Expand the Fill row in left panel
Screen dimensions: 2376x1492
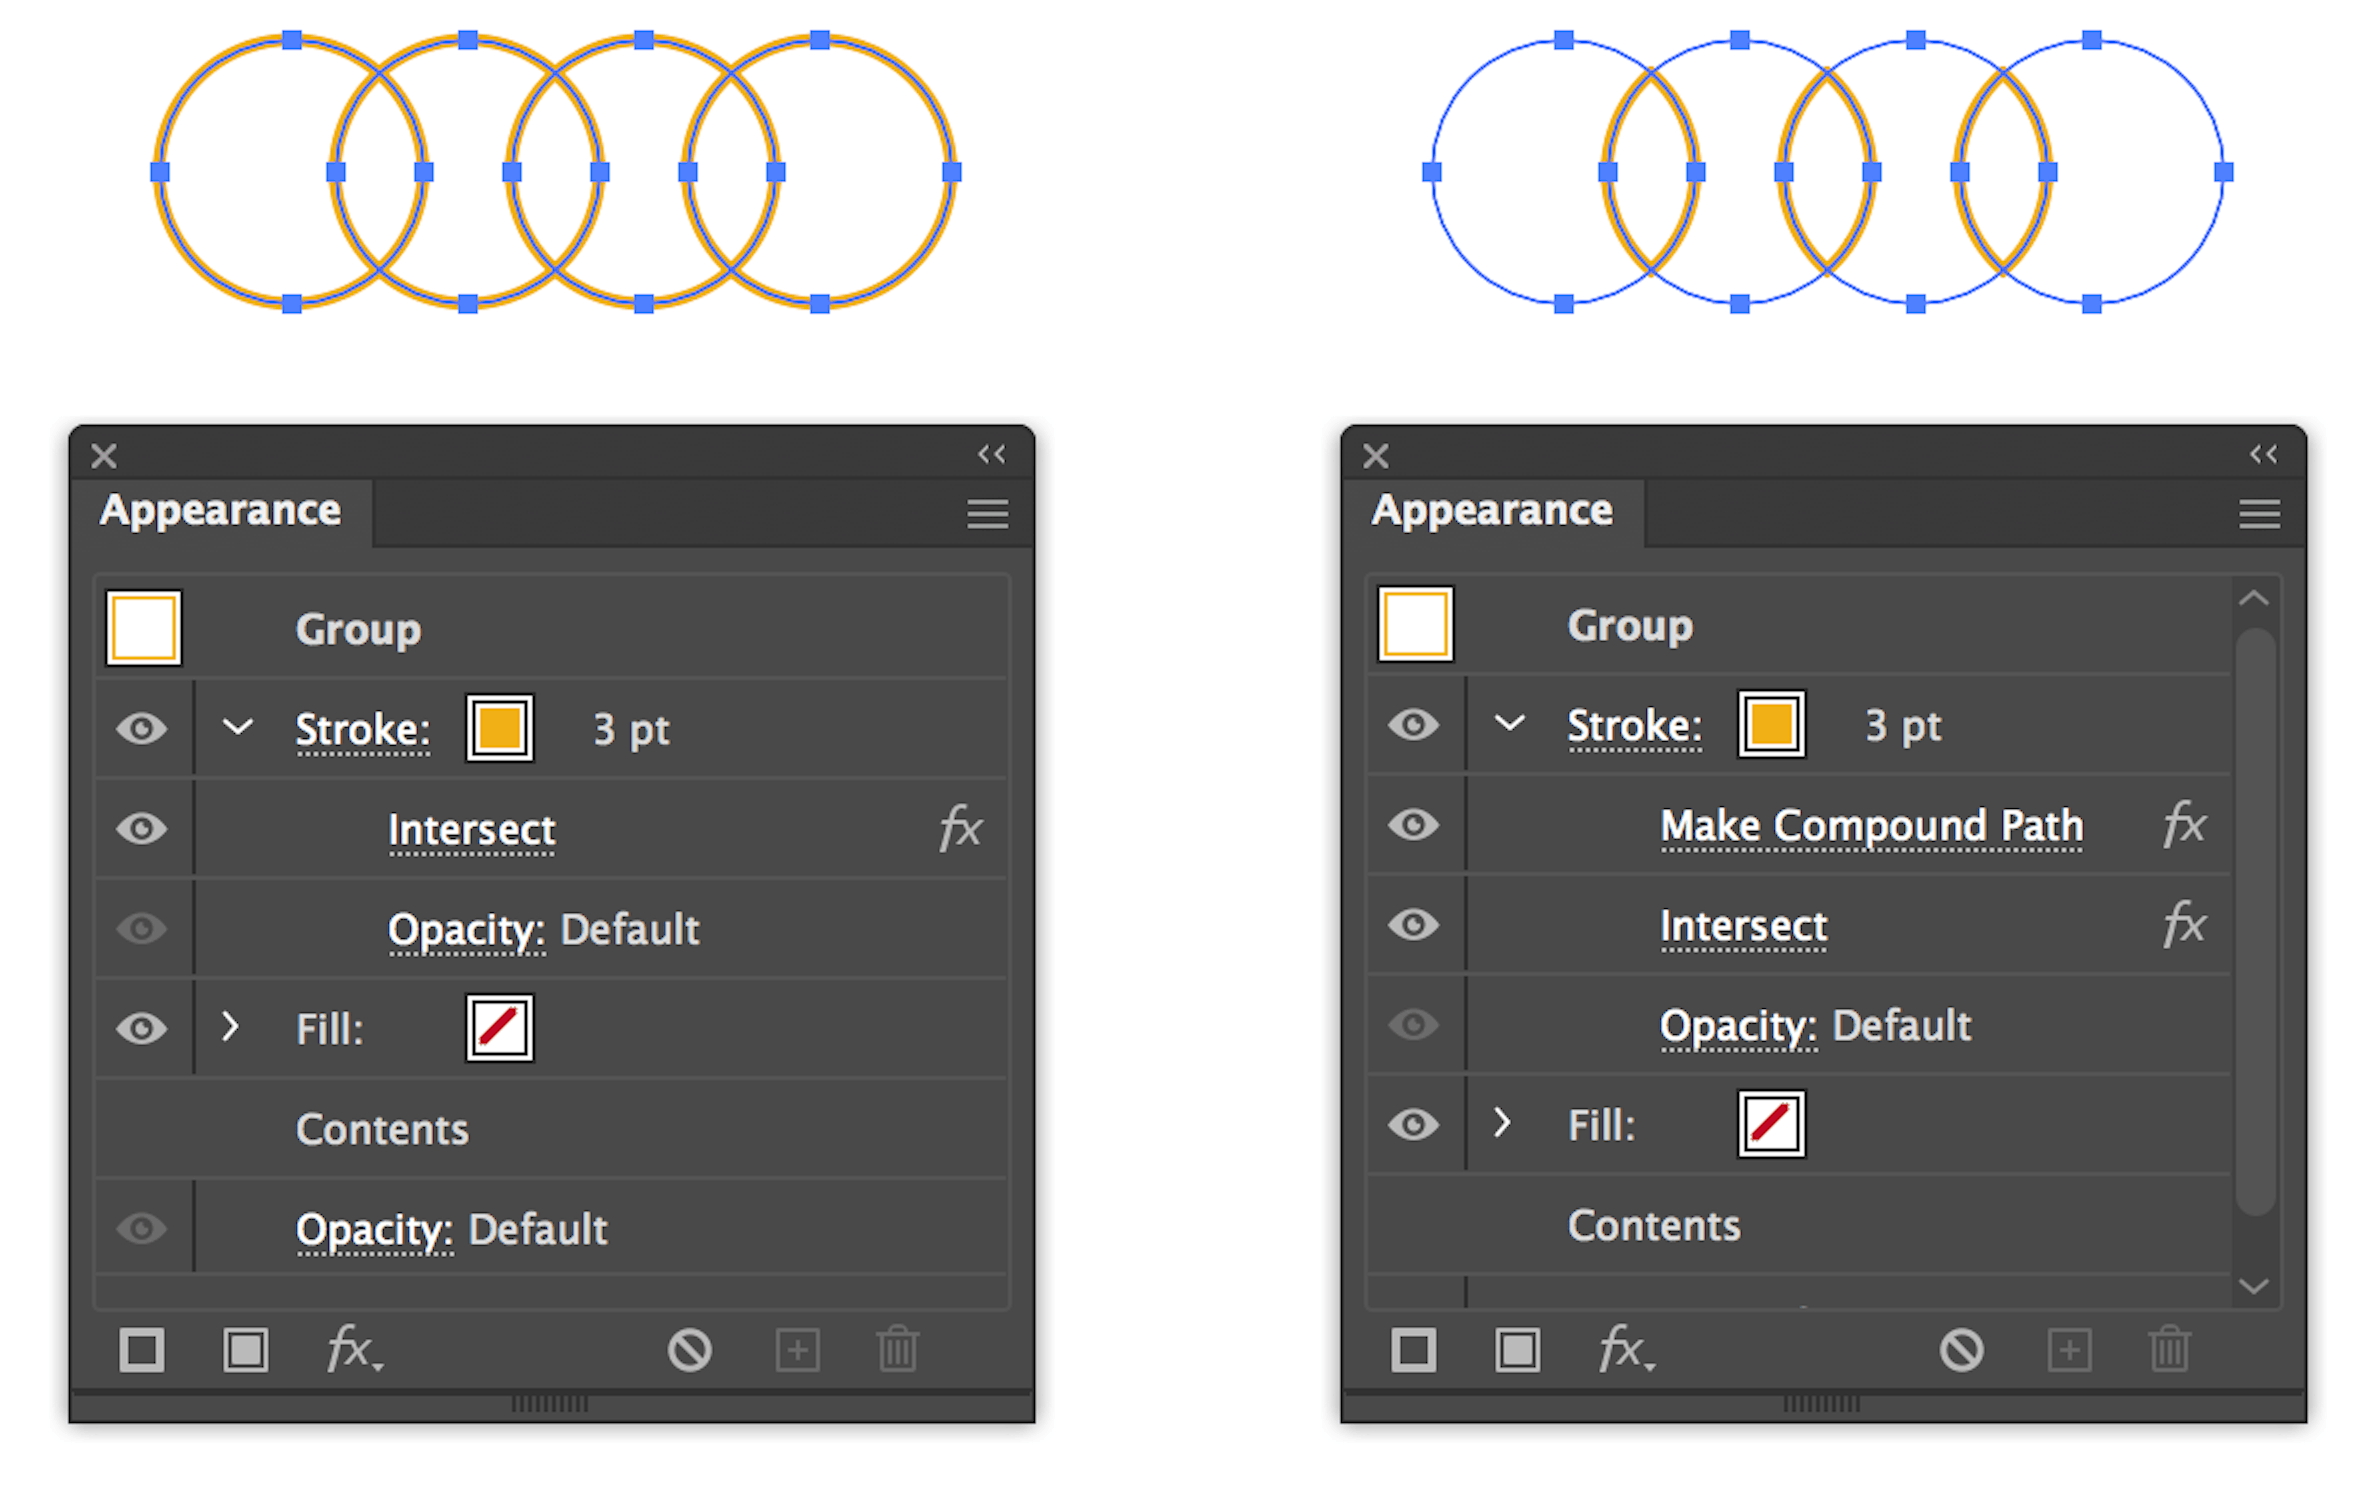pyautogui.click(x=231, y=1027)
